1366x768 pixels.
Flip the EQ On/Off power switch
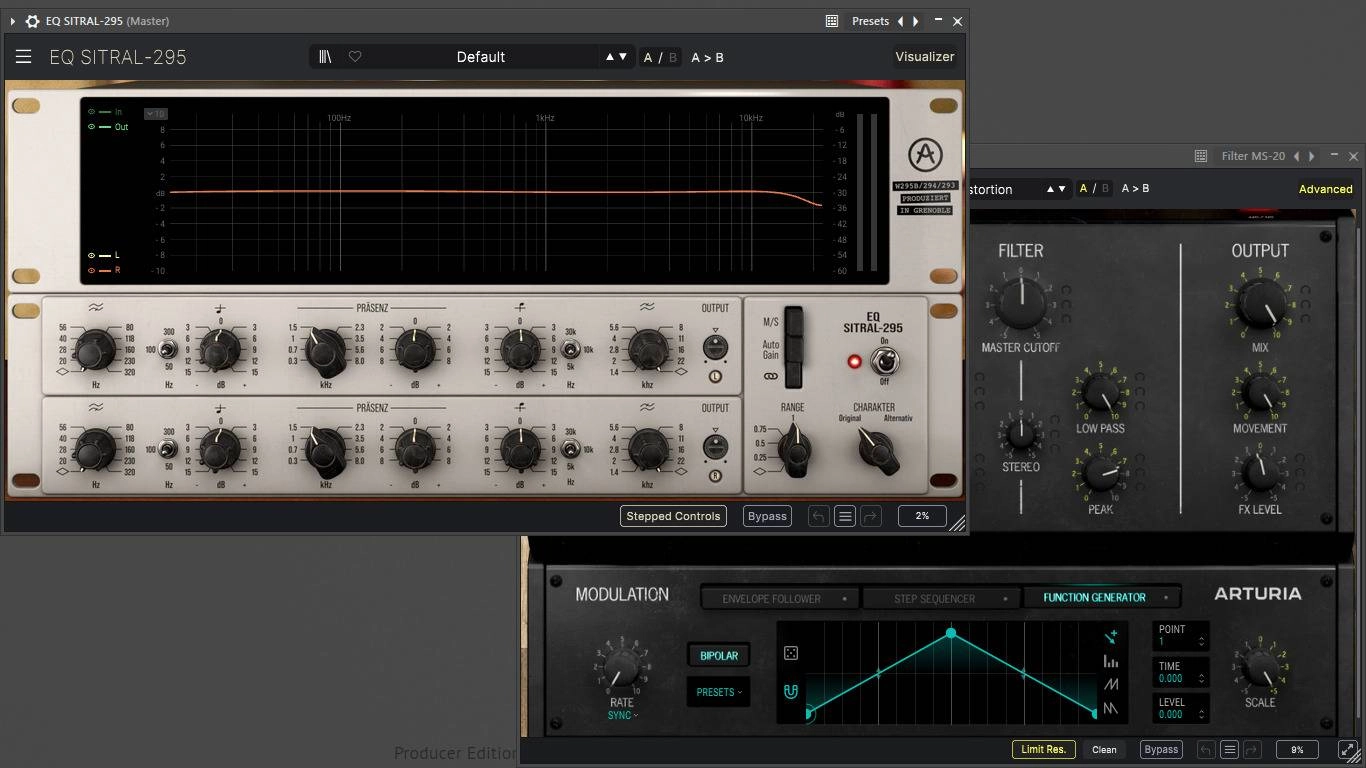[x=883, y=359]
